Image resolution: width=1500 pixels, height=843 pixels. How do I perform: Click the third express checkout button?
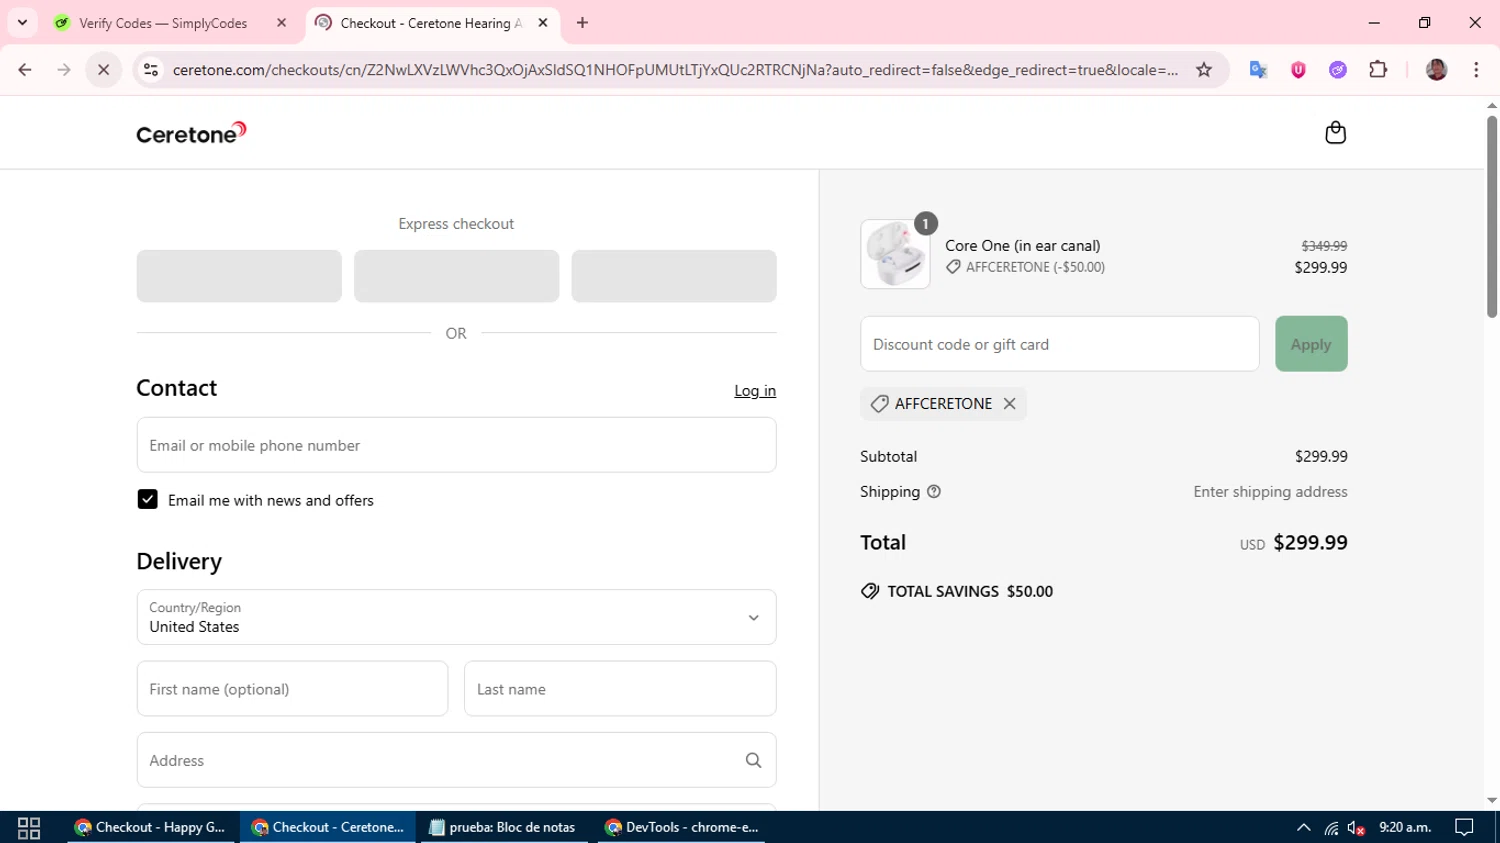coord(674,276)
